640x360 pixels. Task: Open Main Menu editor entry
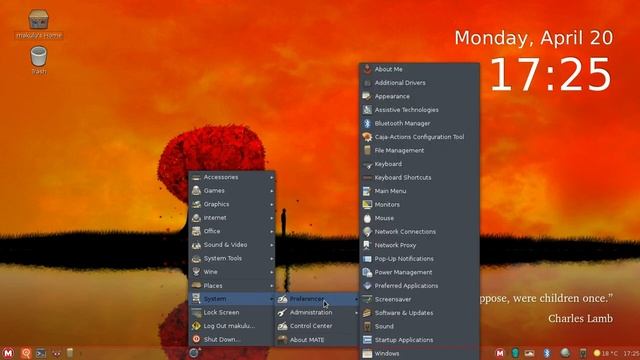click(419, 191)
